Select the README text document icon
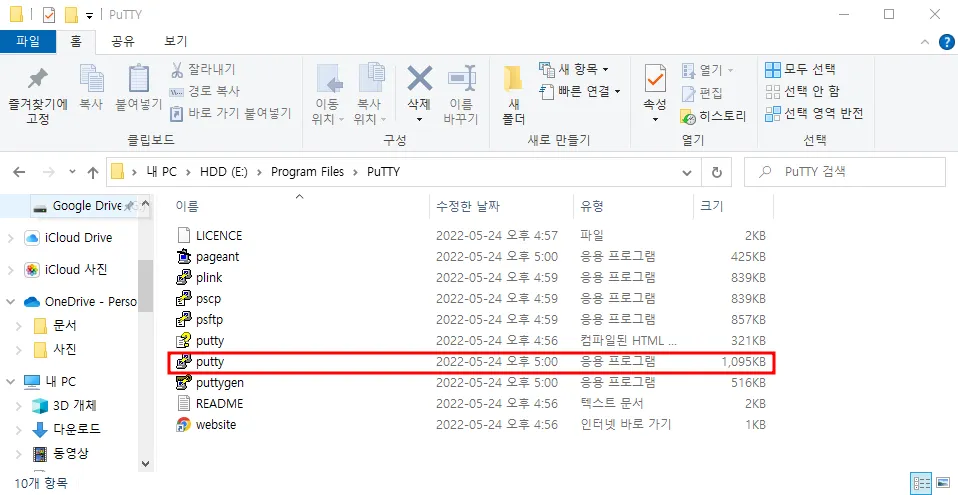 [184, 403]
